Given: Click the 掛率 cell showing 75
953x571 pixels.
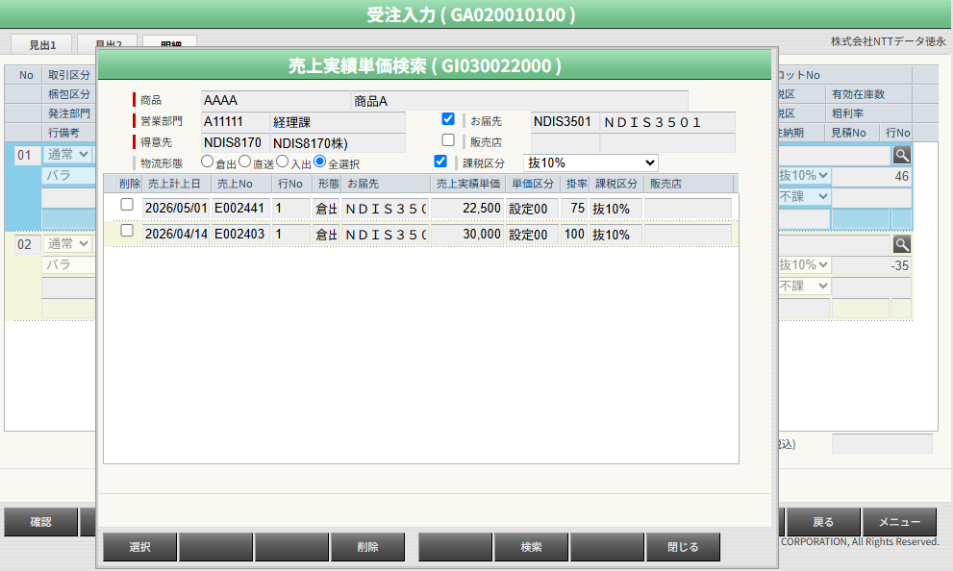Looking at the screenshot, I should tap(574, 209).
